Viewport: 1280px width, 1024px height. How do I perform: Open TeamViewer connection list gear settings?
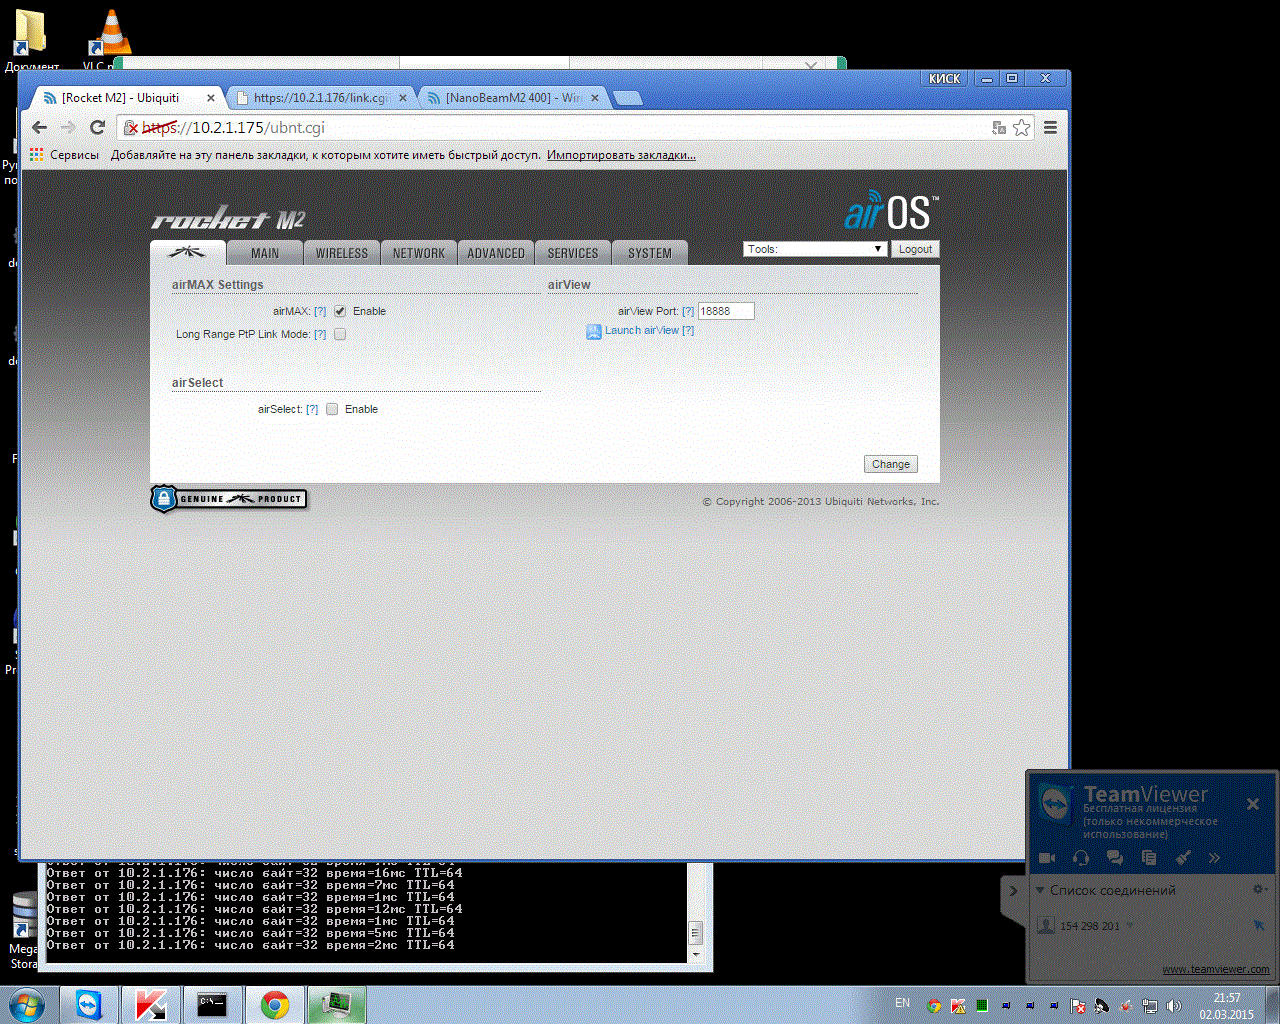1260,889
